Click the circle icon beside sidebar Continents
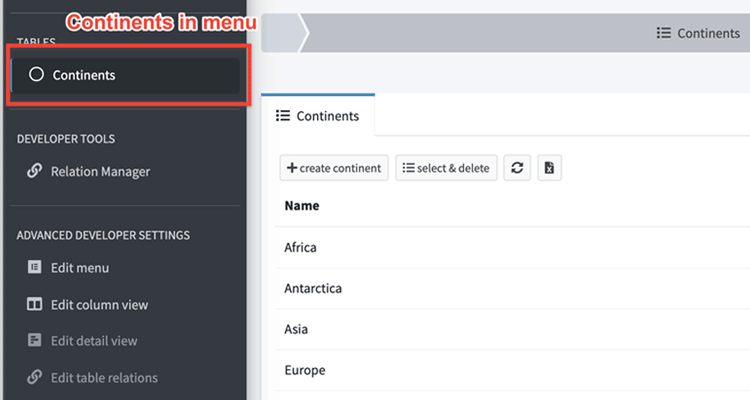 (x=37, y=75)
